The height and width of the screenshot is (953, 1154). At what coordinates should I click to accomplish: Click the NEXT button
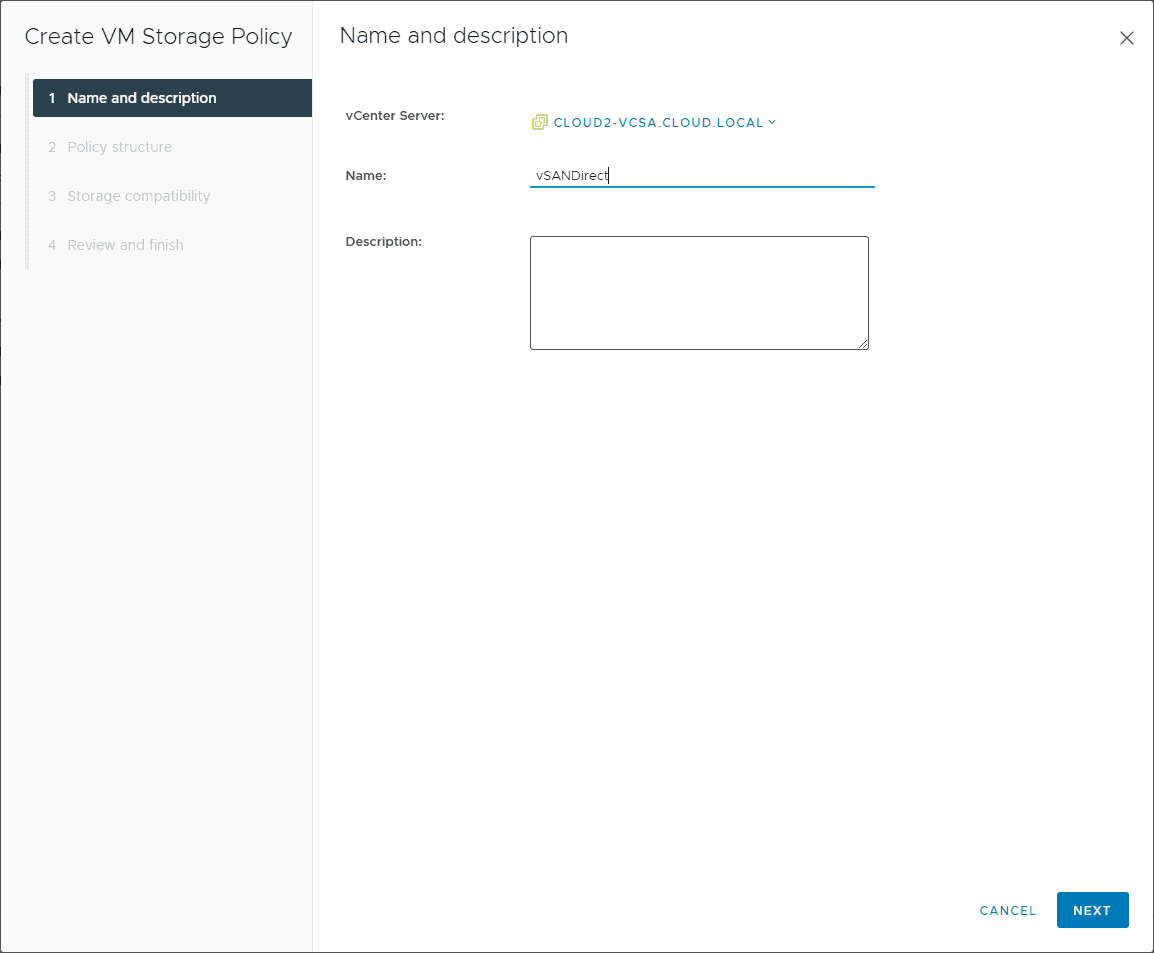(1092, 910)
